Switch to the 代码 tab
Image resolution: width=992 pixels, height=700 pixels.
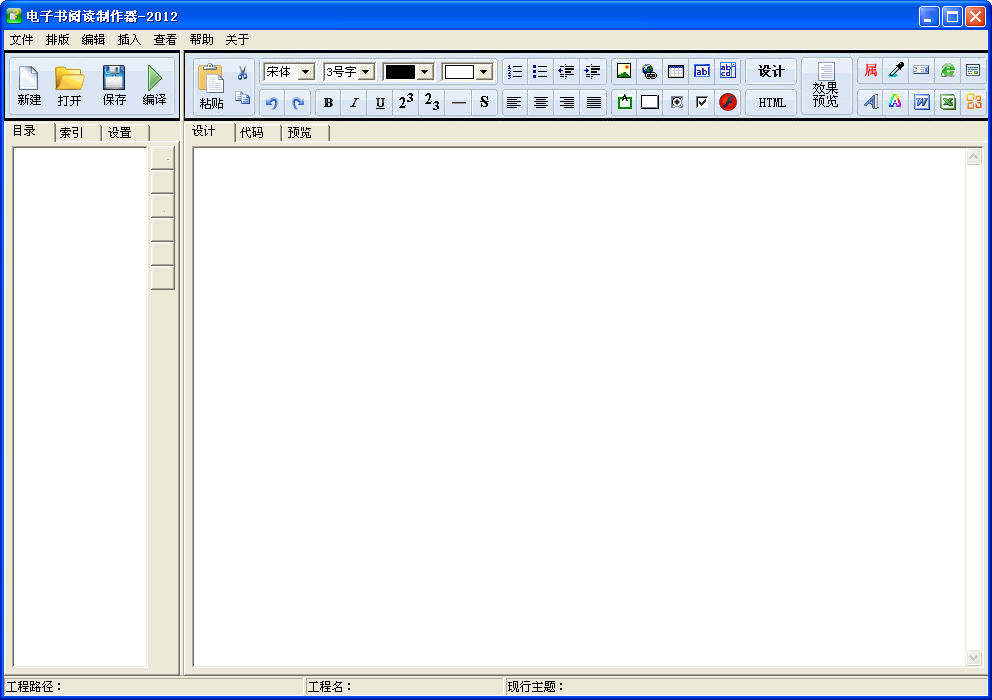point(257,132)
